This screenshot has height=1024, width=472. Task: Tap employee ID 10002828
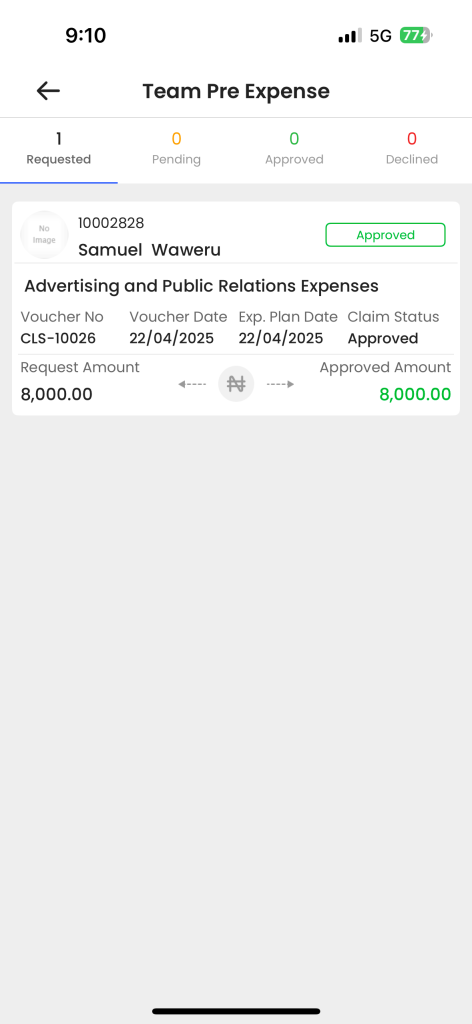[111, 223]
